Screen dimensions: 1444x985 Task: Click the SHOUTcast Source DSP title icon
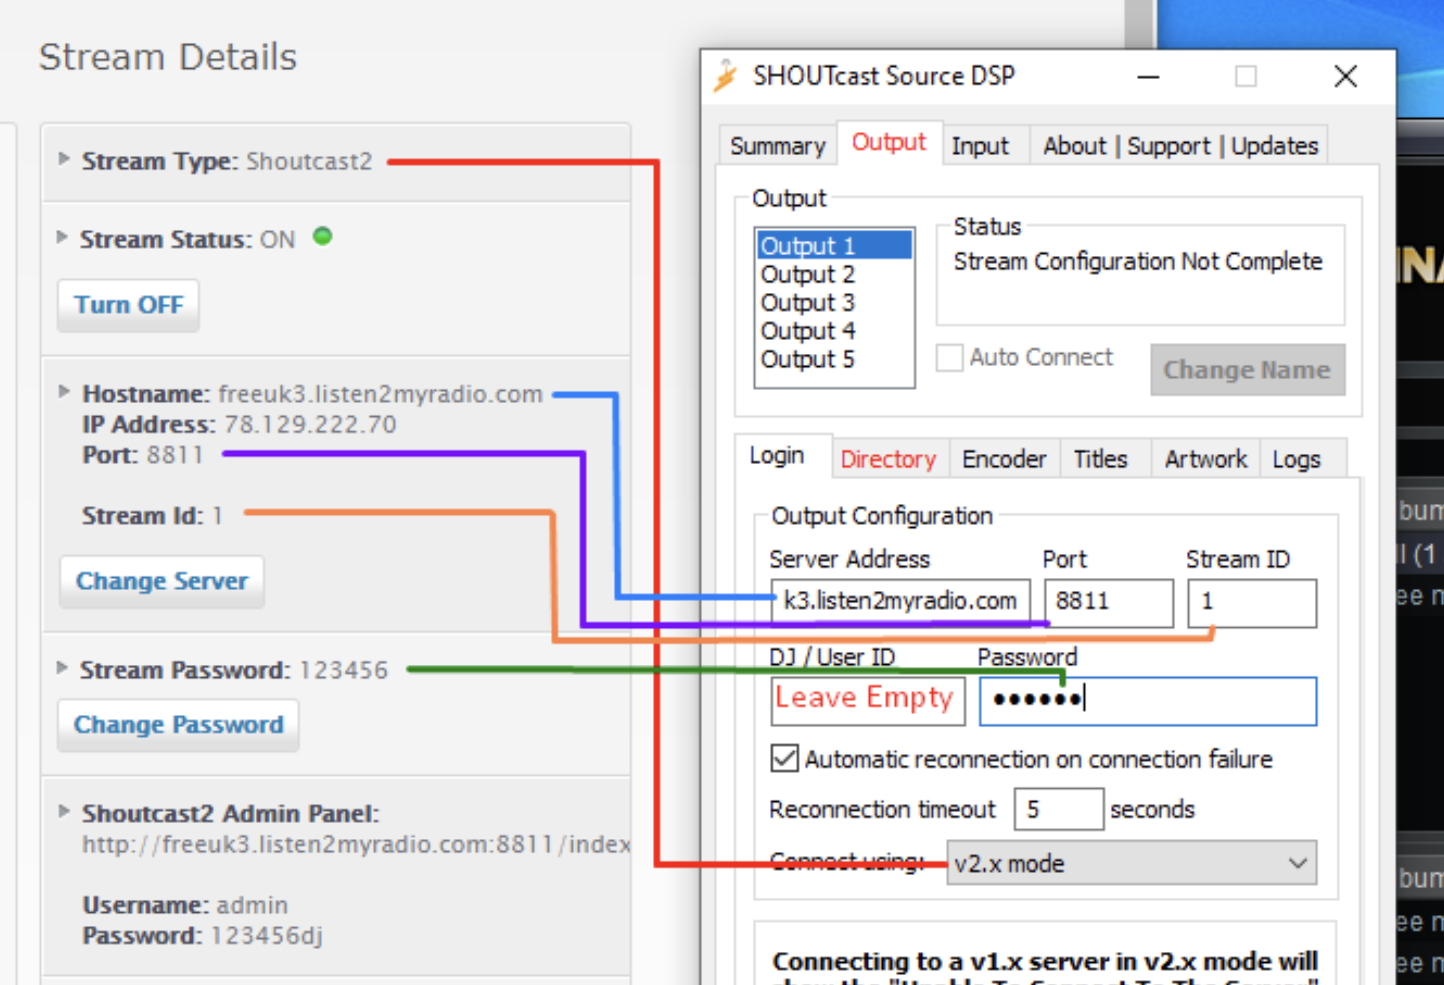[x=725, y=76]
